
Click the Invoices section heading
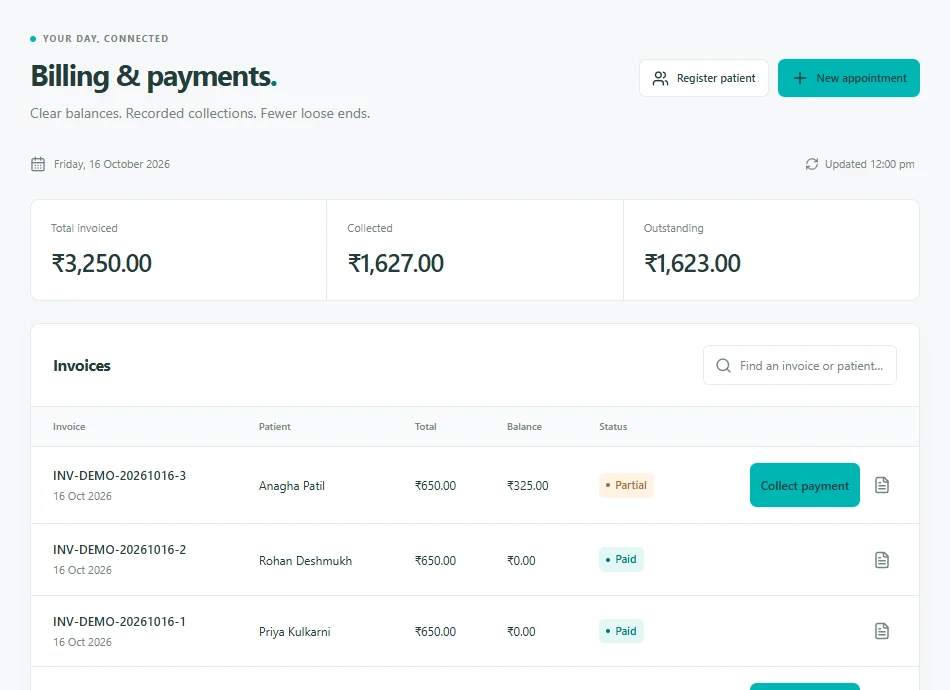(82, 366)
